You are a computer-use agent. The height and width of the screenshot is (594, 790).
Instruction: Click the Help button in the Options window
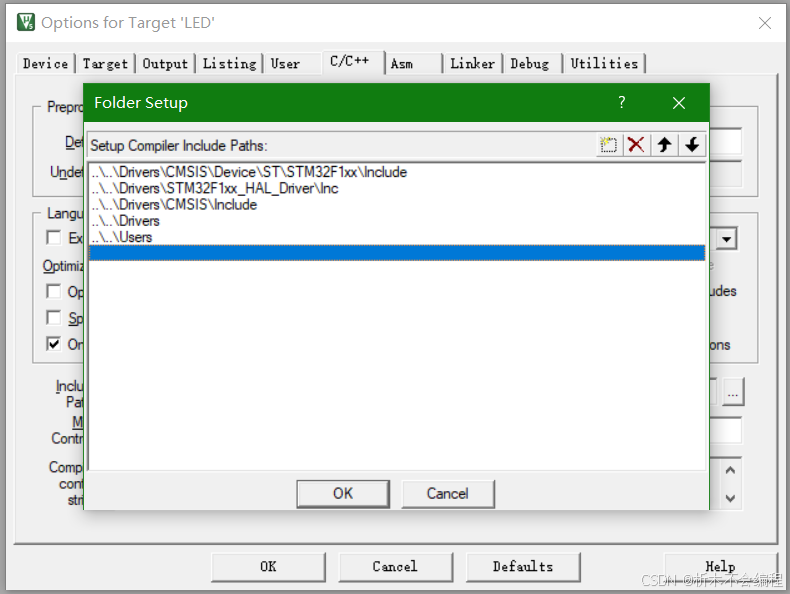point(720,567)
